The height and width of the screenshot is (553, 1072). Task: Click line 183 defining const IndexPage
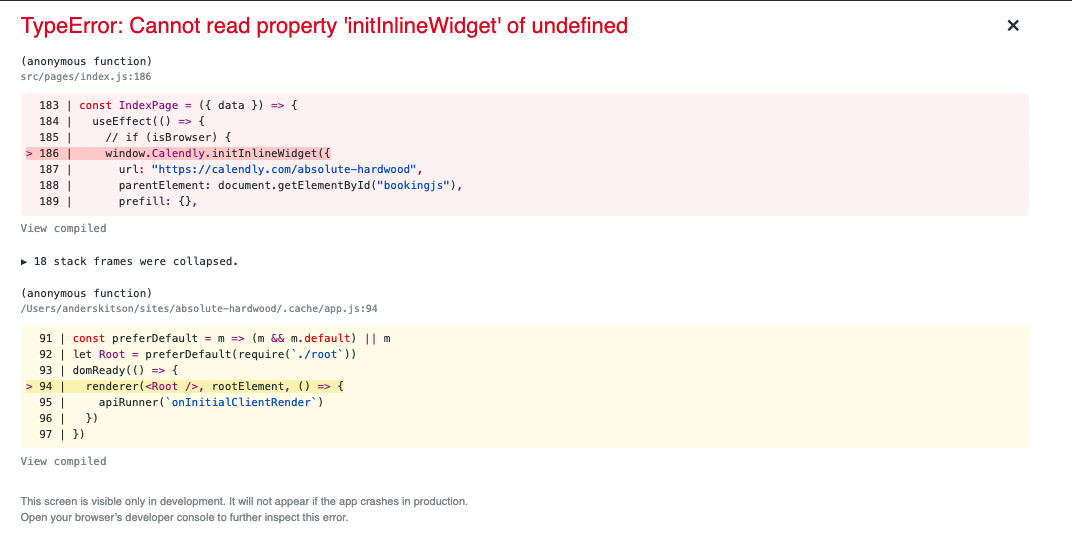click(x=189, y=105)
